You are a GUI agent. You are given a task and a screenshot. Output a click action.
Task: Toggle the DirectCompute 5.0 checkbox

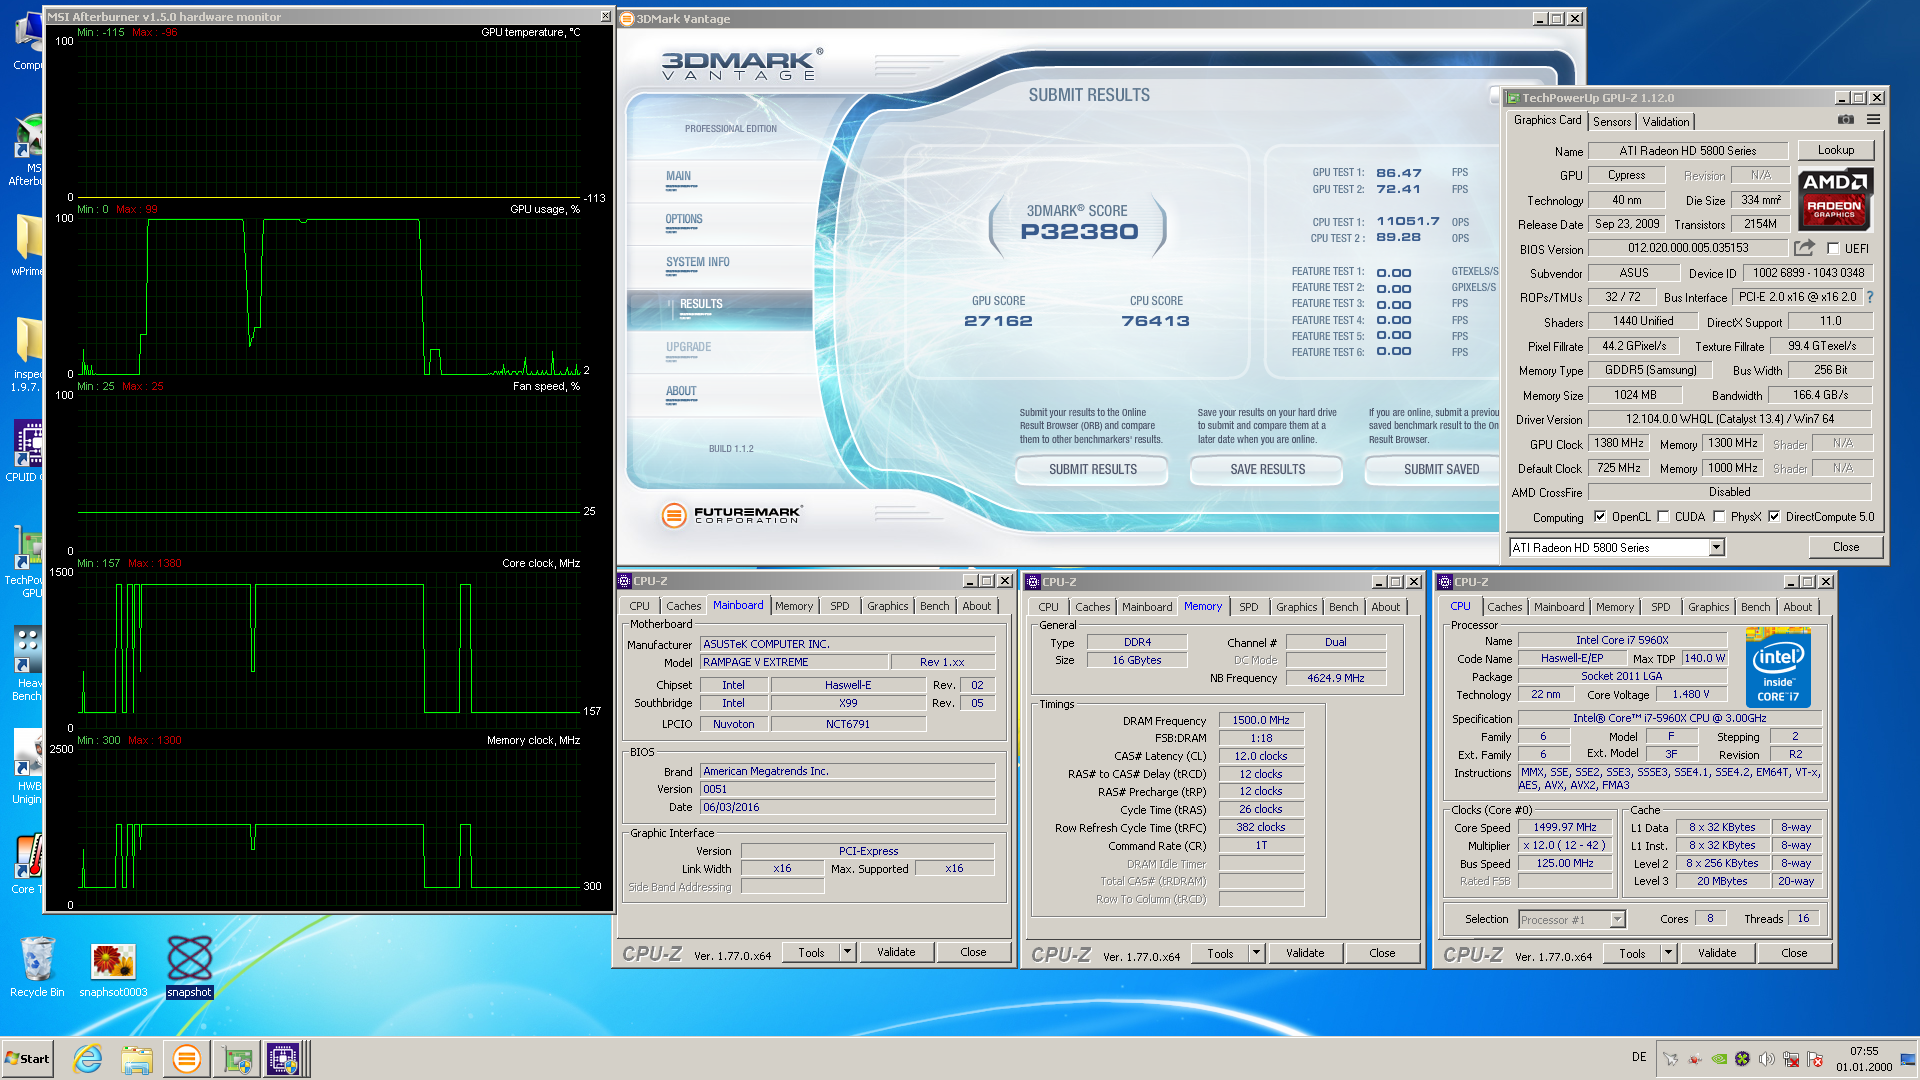pos(1774,517)
